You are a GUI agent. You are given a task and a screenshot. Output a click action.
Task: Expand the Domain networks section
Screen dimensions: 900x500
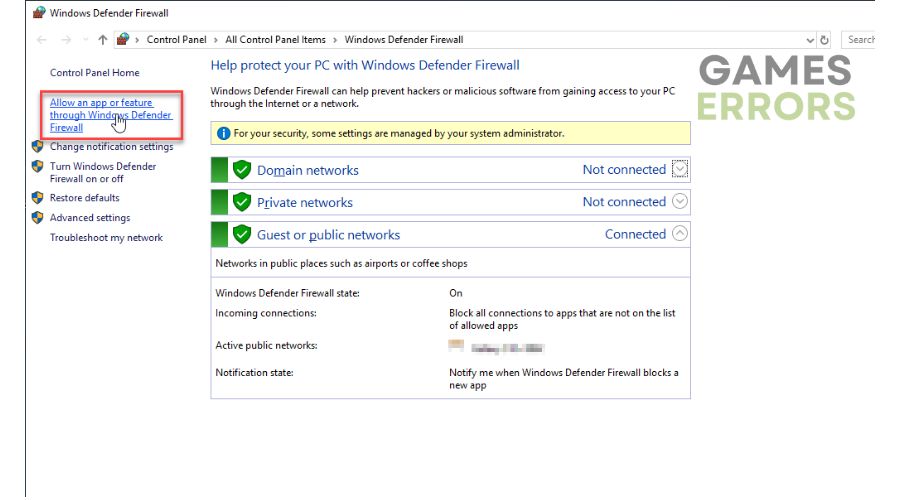pyautogui.click(x=680, y=169)
